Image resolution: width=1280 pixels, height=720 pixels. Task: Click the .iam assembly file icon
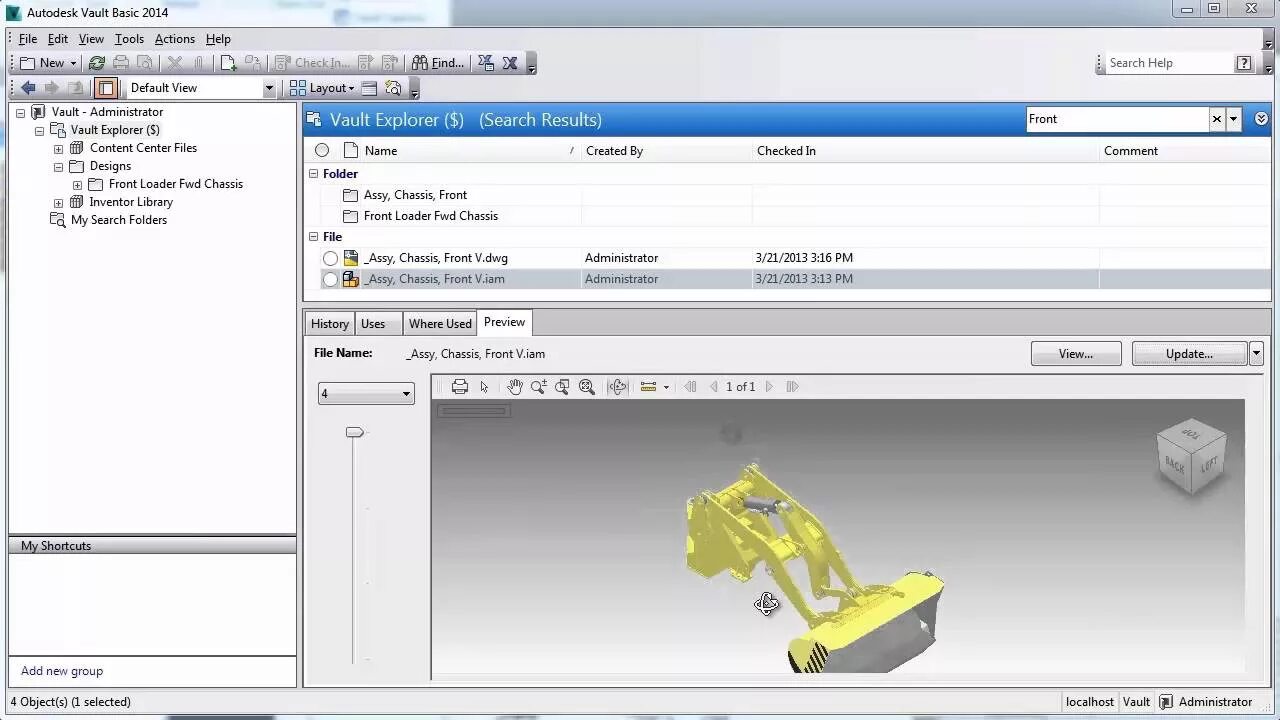pyautogui.click(x=351, y=279)
